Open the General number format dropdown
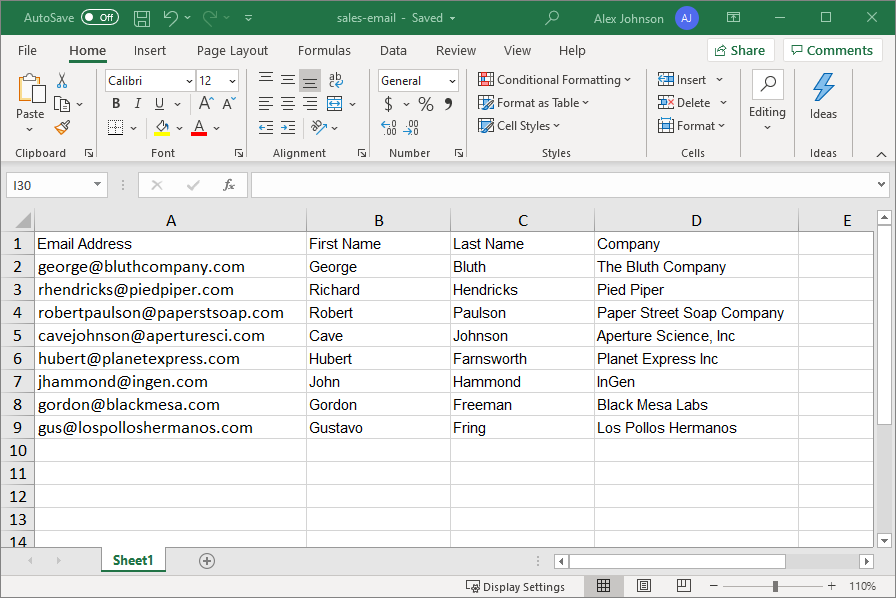Screen dimensions: 896x598 point(452,81)
